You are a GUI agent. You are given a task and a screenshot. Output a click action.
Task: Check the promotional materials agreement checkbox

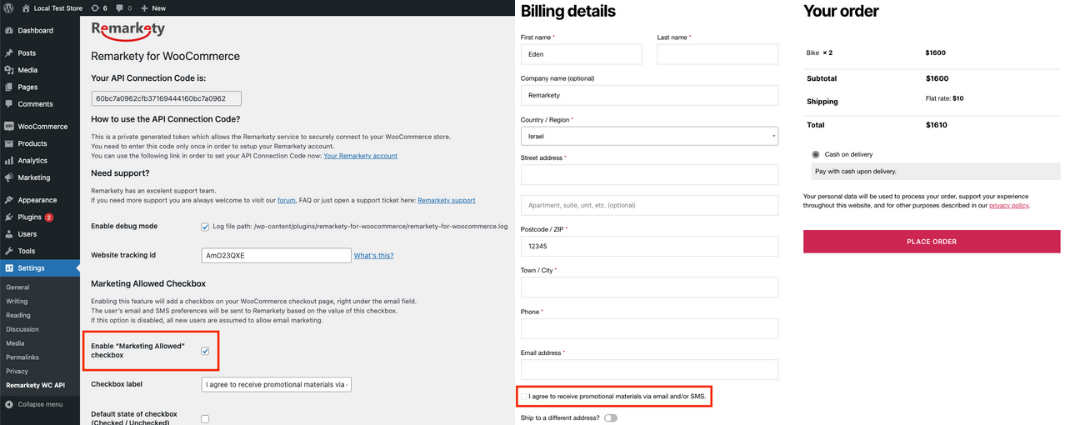tap(525, 397)
